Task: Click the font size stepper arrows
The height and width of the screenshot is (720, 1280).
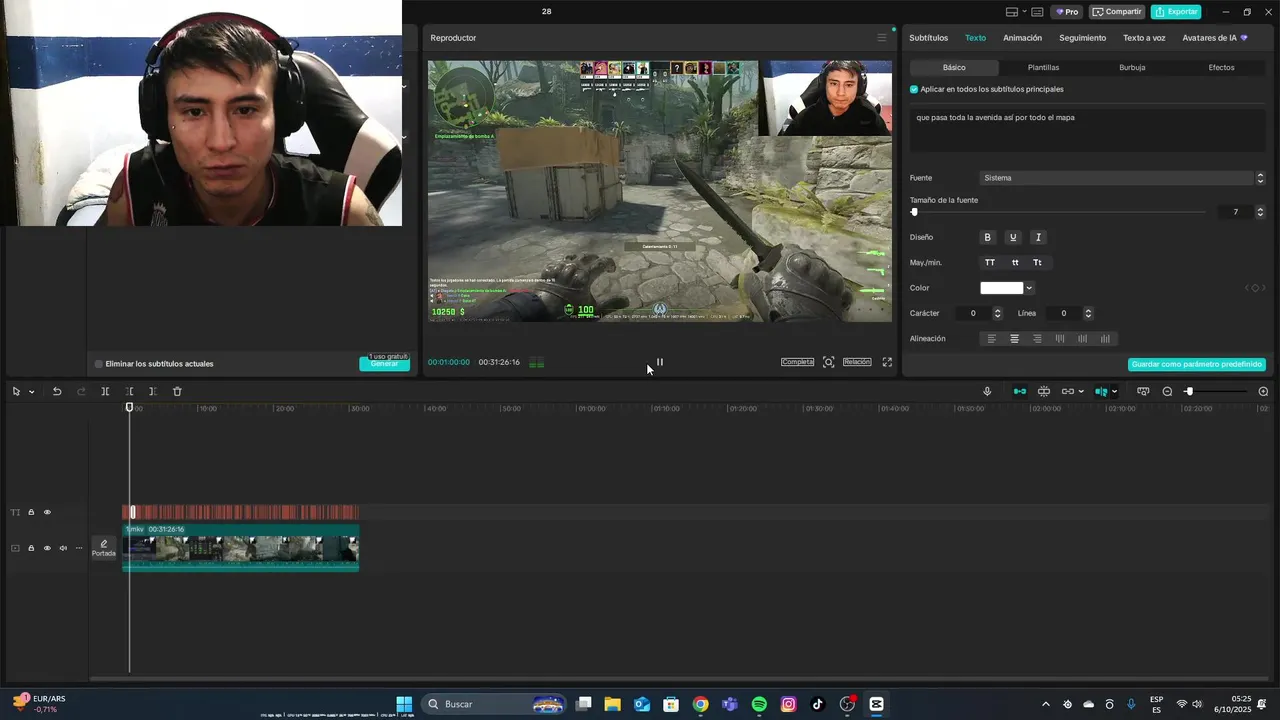Action: pos(1260,212)
